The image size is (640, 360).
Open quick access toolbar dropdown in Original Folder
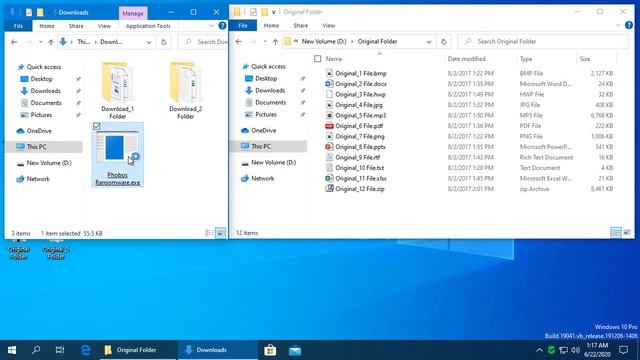click(x=273, y=12)
